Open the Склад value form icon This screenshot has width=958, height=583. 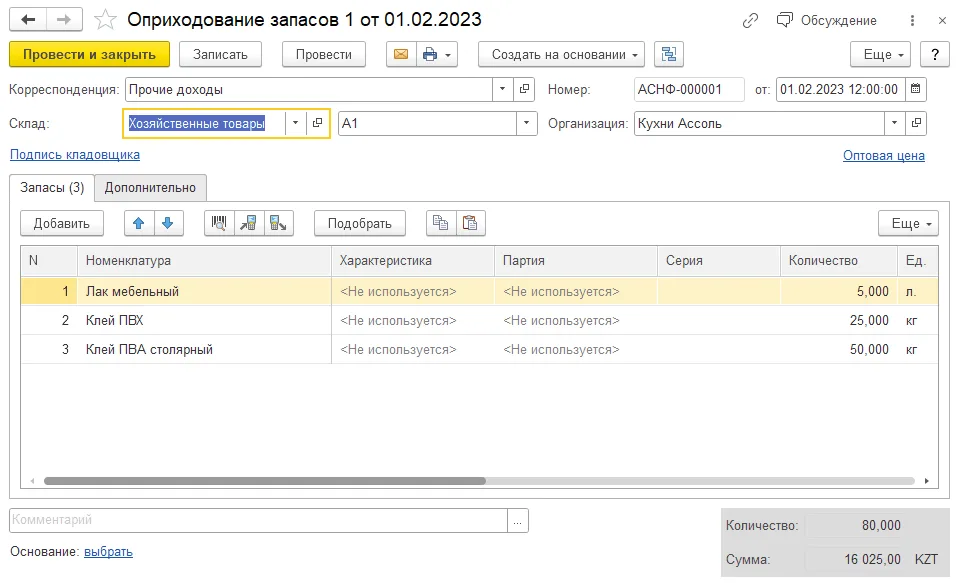click(x=317, y=123)
